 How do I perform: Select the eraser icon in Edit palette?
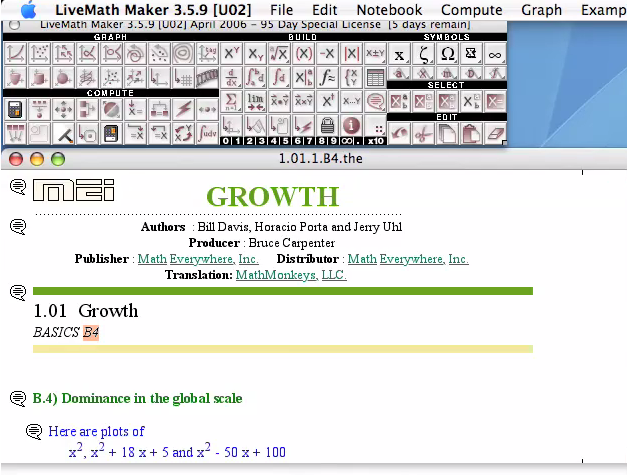tap(495, 131)
